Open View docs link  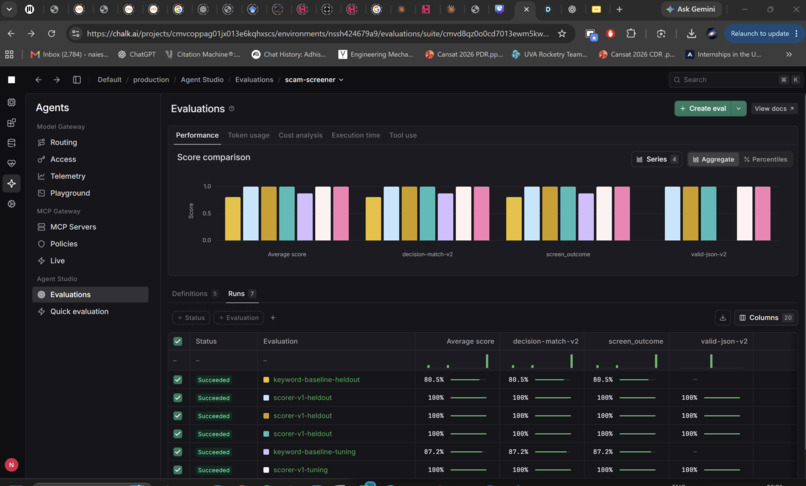point(774,109)
